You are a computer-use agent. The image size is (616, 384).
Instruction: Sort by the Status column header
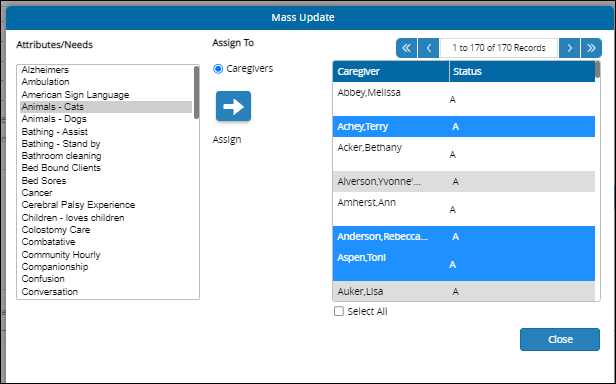[522, 71]
